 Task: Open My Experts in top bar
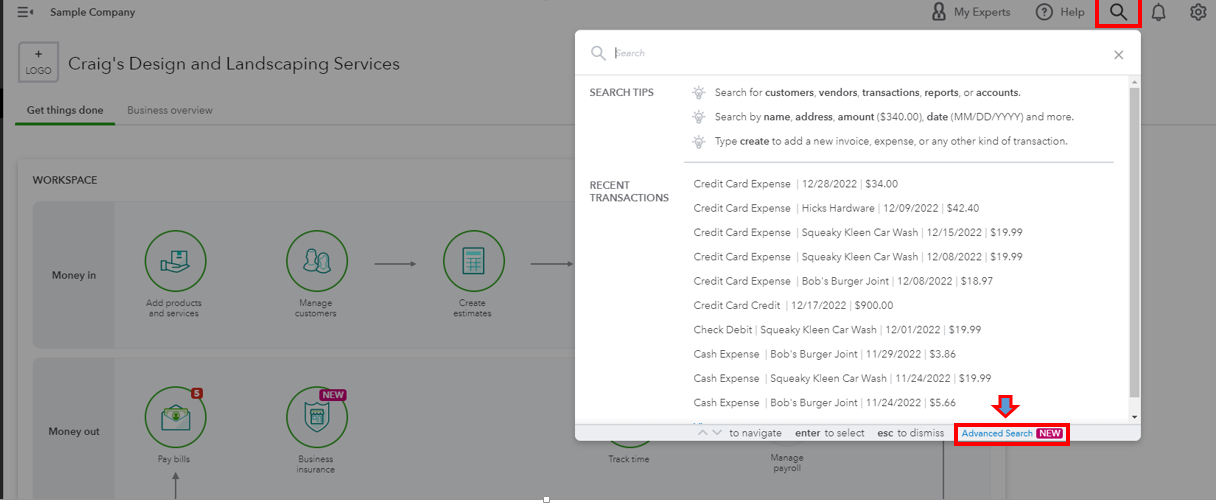coord(969,12)
